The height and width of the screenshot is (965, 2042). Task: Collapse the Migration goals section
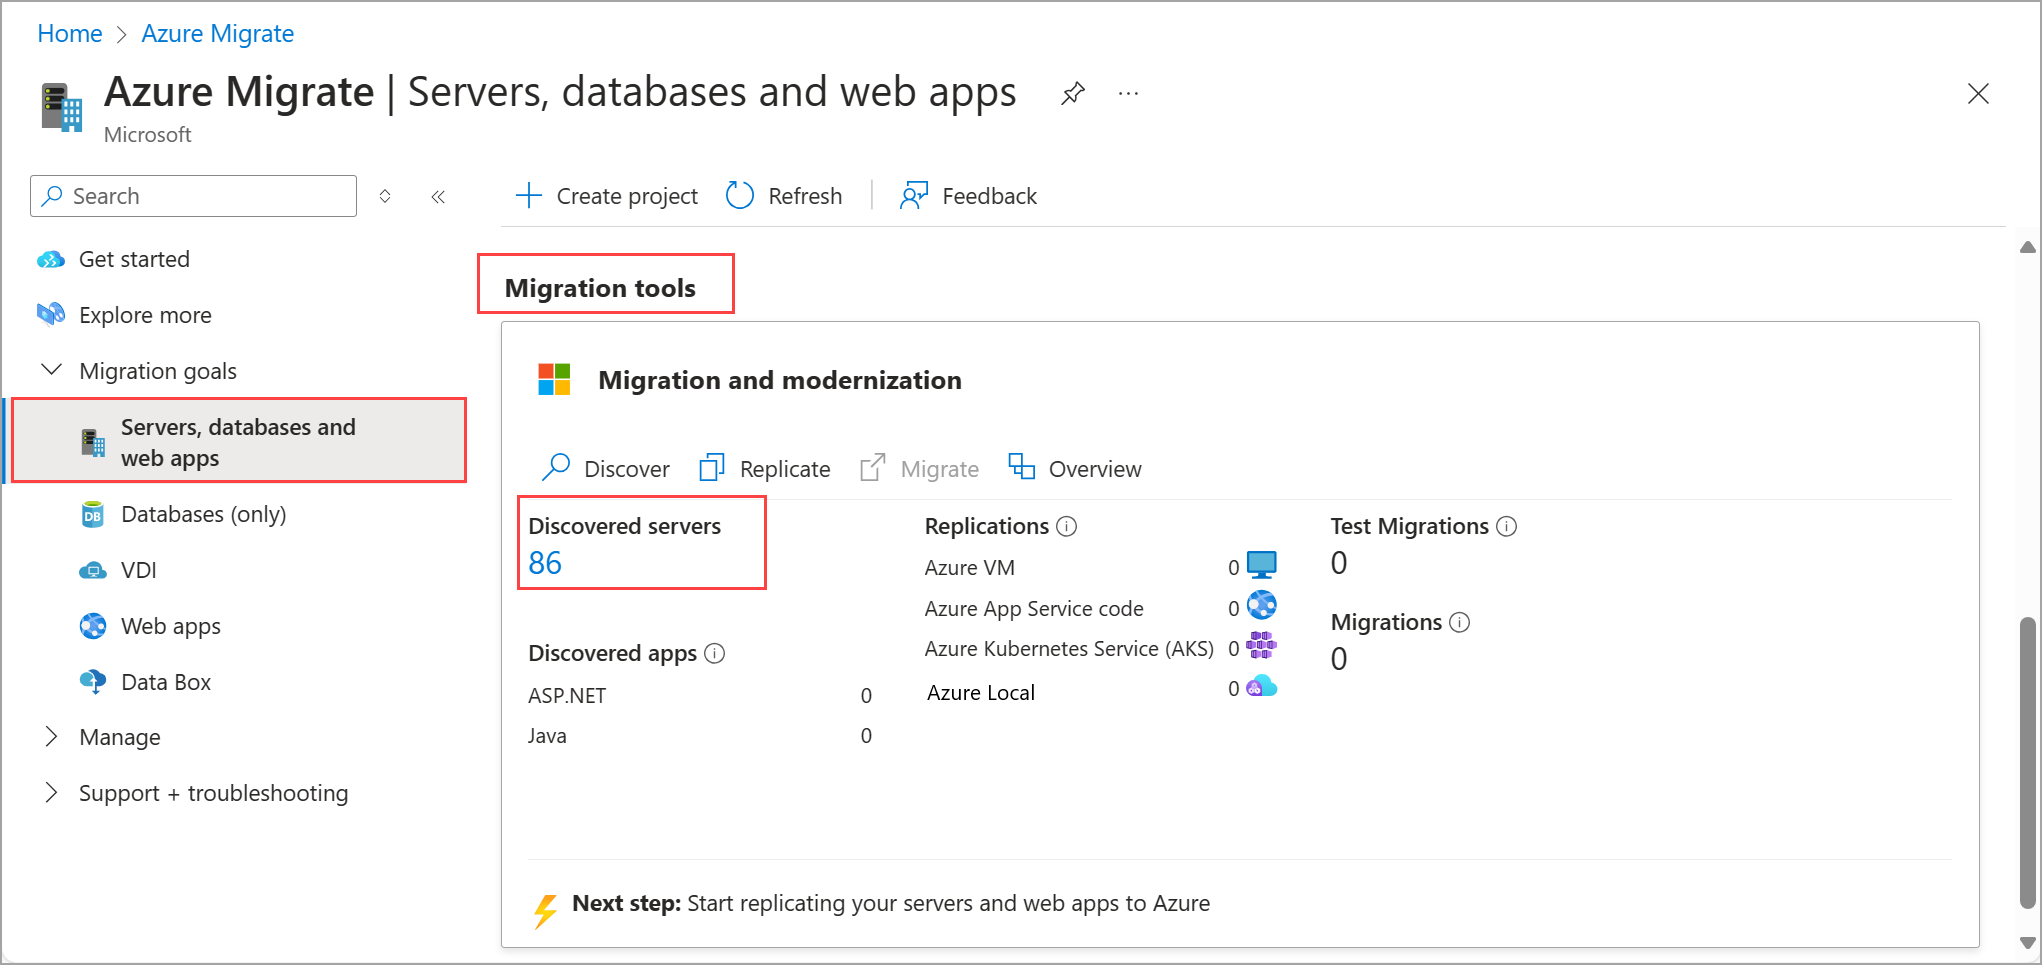(51, 371)
